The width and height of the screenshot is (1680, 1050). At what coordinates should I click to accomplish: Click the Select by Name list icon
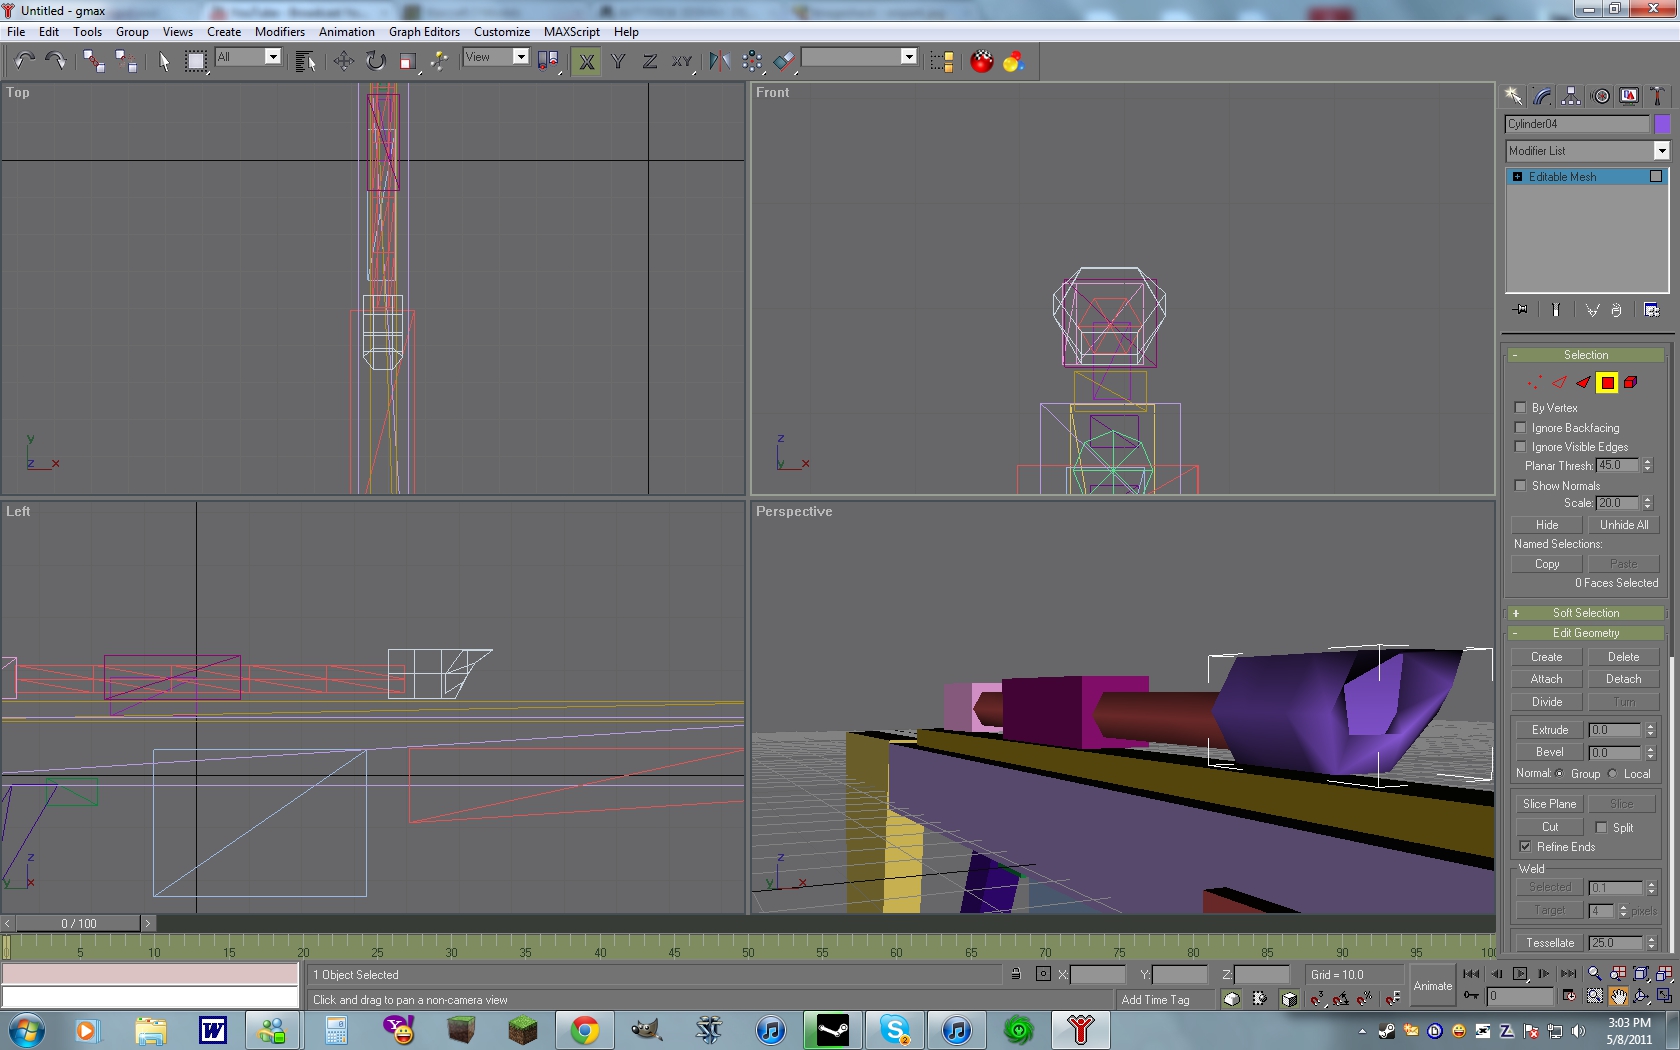[306, 61]
